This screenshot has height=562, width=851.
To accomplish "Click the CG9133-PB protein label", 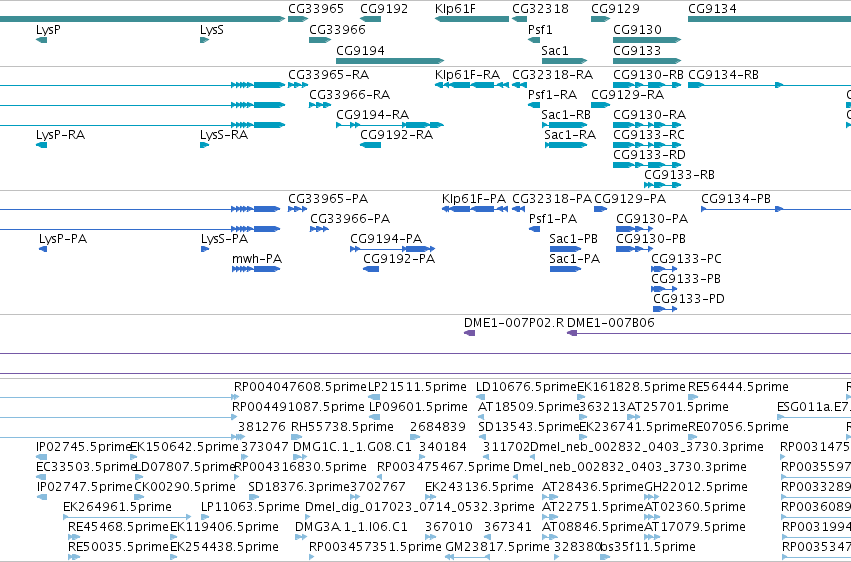I will pyautogui.click(x=685, y=279).
